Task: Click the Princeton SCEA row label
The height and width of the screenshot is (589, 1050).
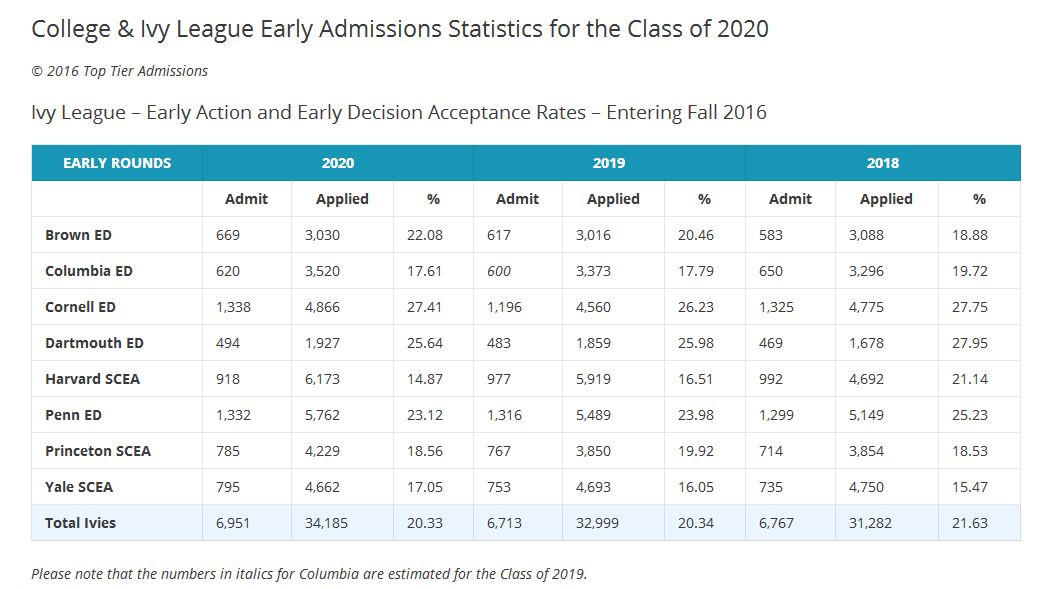Action: (98, 451)
